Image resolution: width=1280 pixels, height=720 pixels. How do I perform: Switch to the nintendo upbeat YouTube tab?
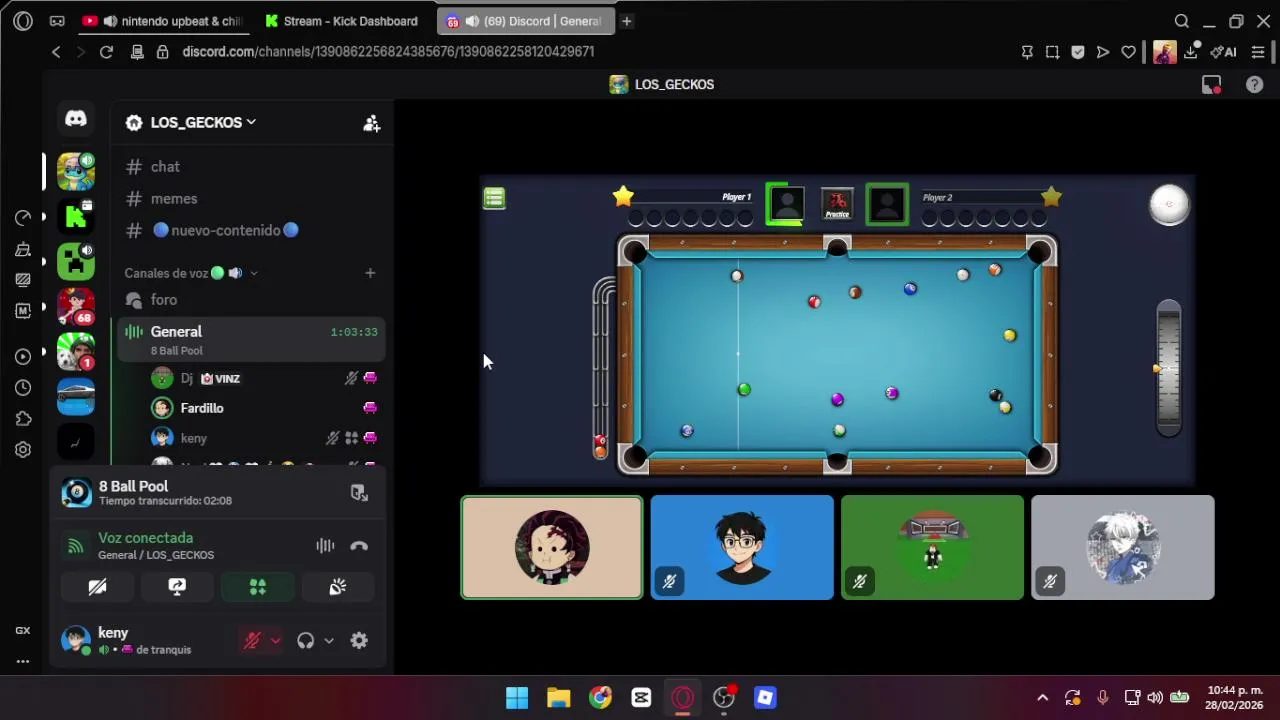click(x=162, y=21)
